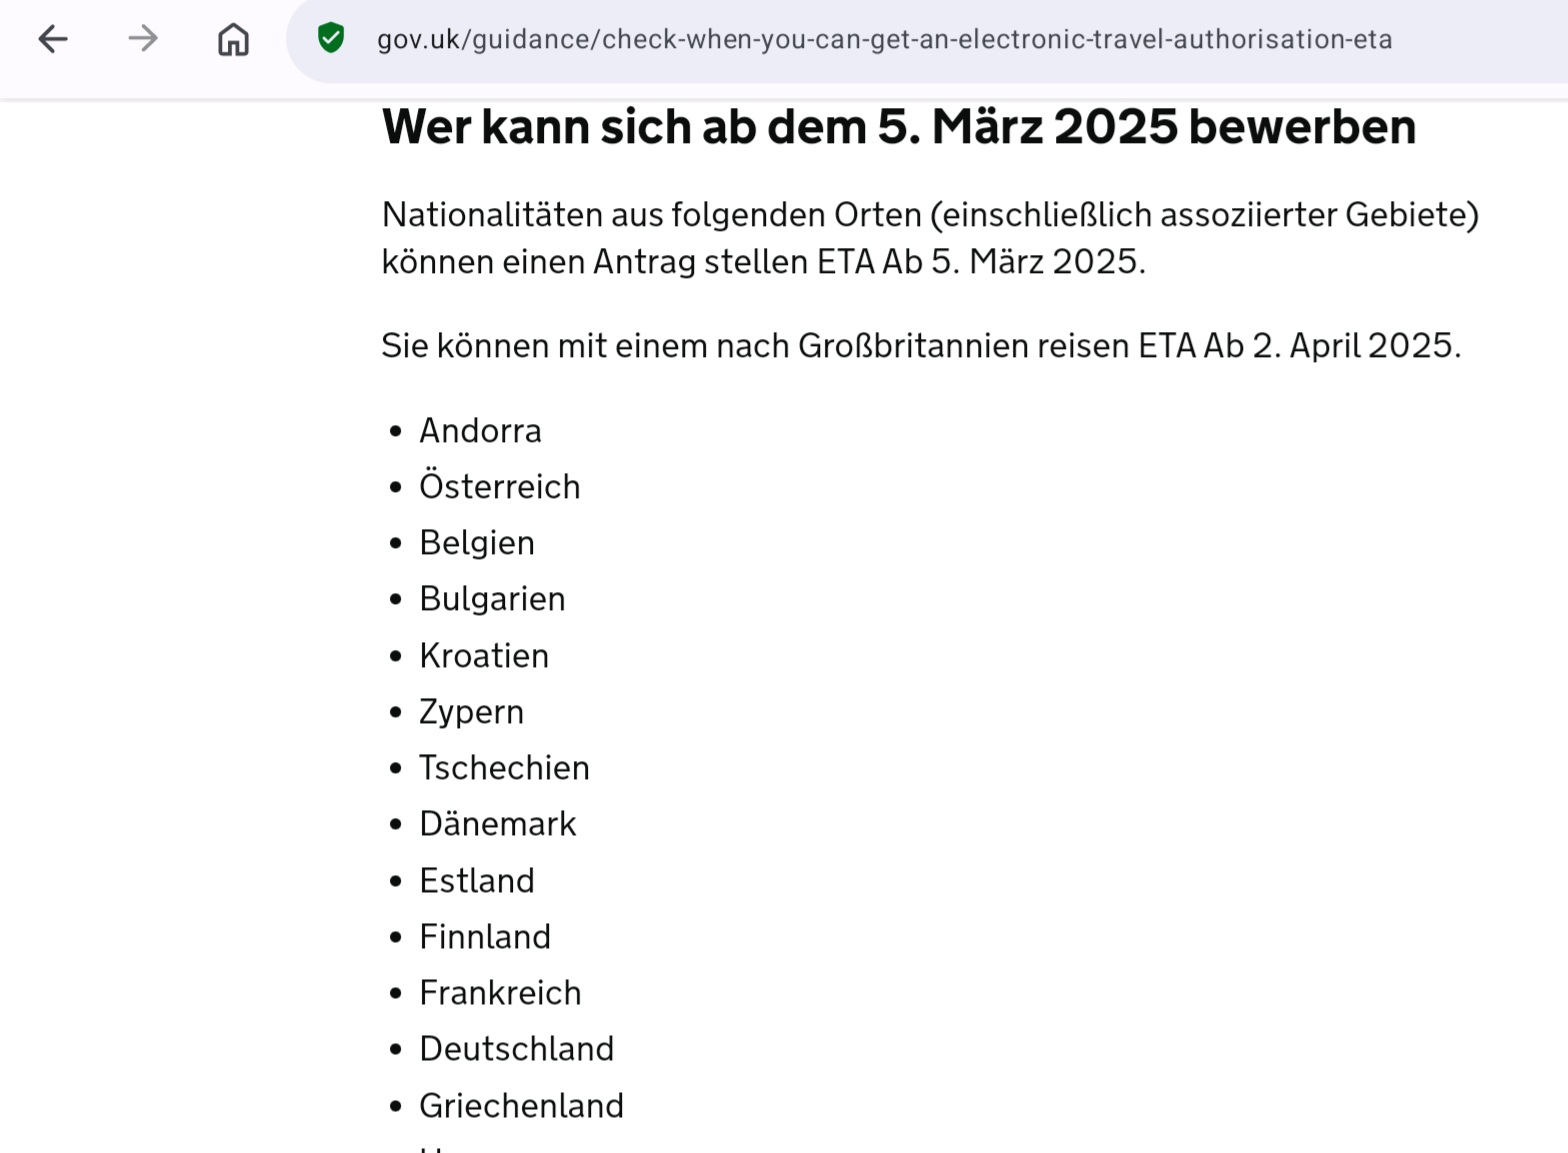1568x1153 pixels.
Task: Select the Frankreich list item
Action: [x=500, y=993]
